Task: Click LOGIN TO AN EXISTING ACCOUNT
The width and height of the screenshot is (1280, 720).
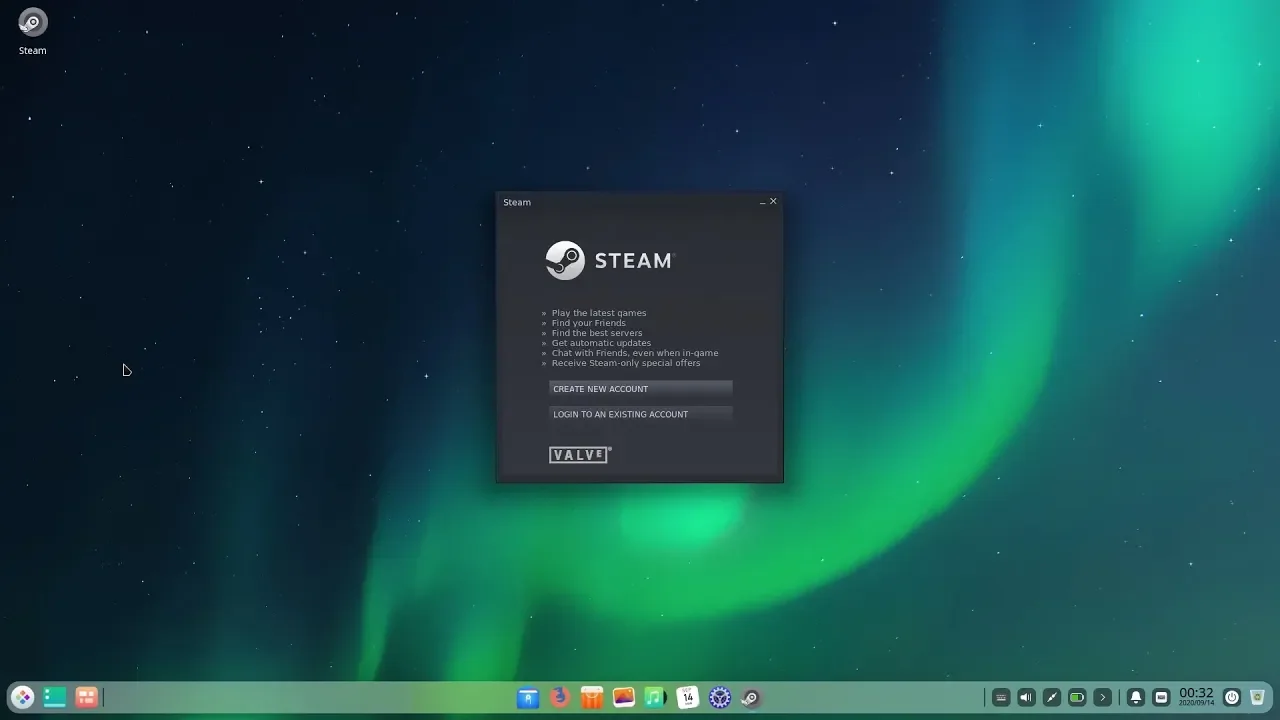Action: coord(640,414)
